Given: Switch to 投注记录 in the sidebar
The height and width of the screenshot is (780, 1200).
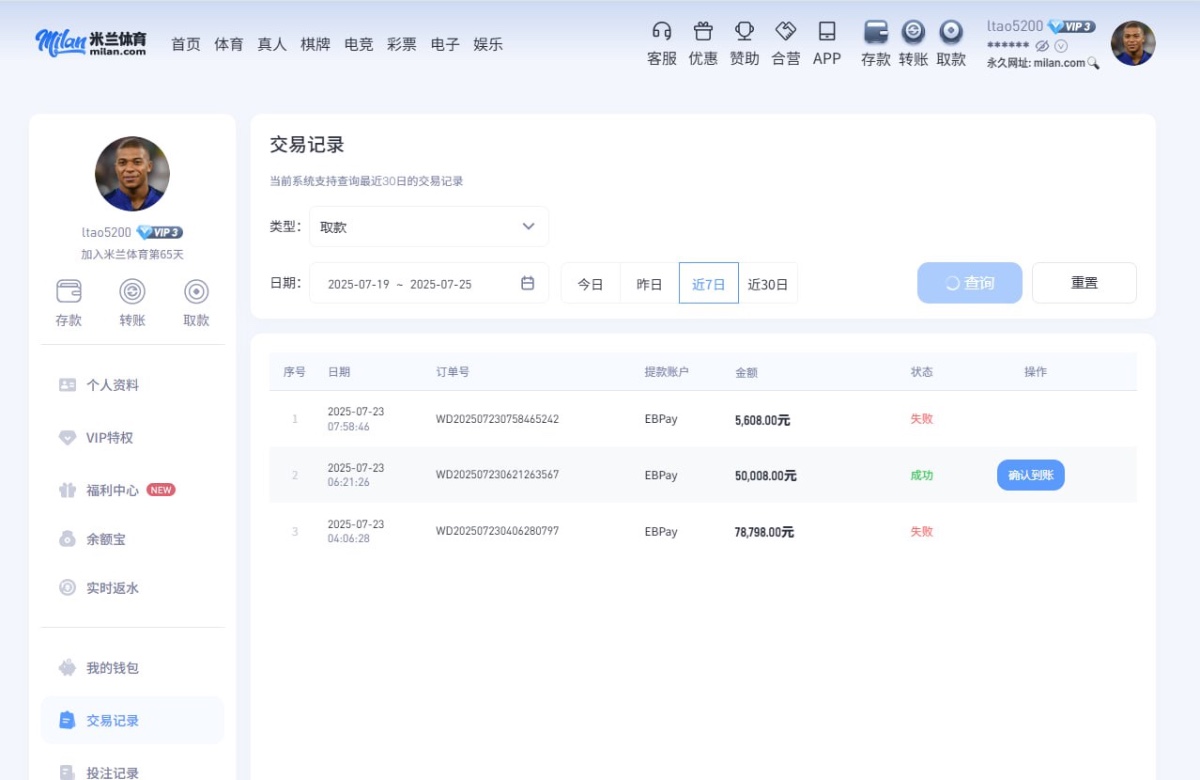Looking at the screenshot, I should [x=114, y=771].
